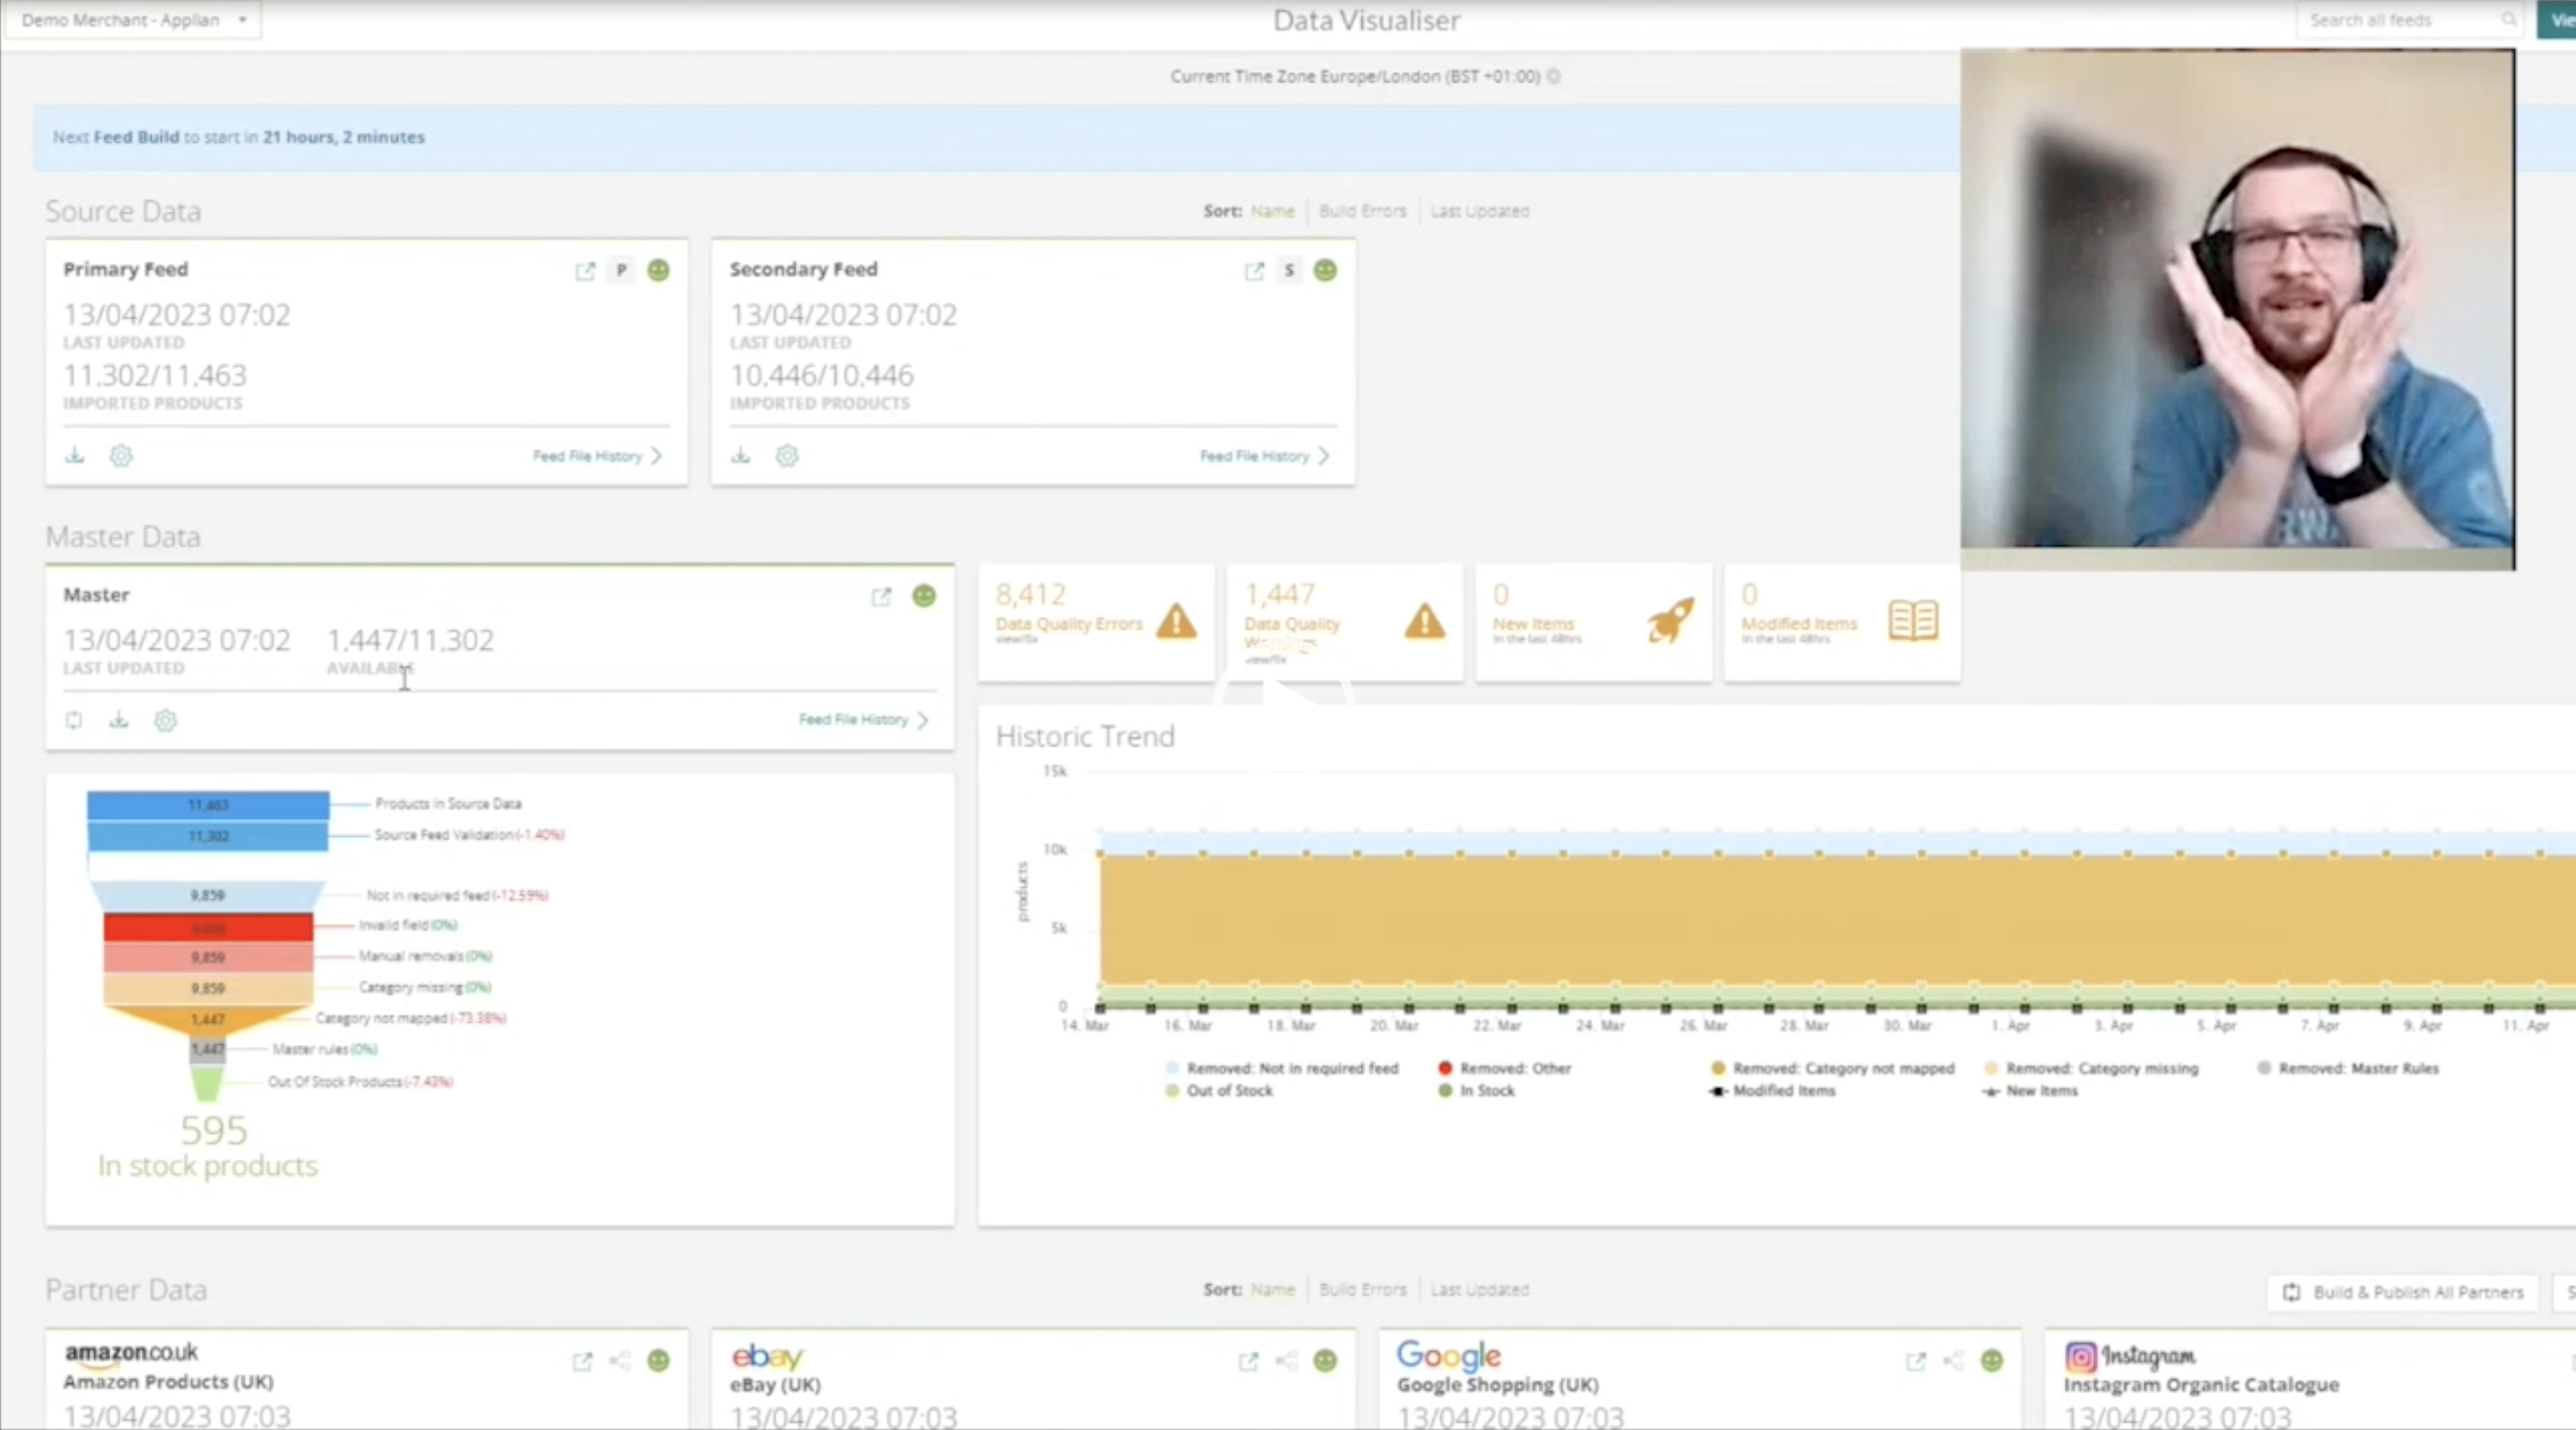Click eBay (UK) share icon
Viewport: 2576px width, 1430px height.
coord(1286,1361)
